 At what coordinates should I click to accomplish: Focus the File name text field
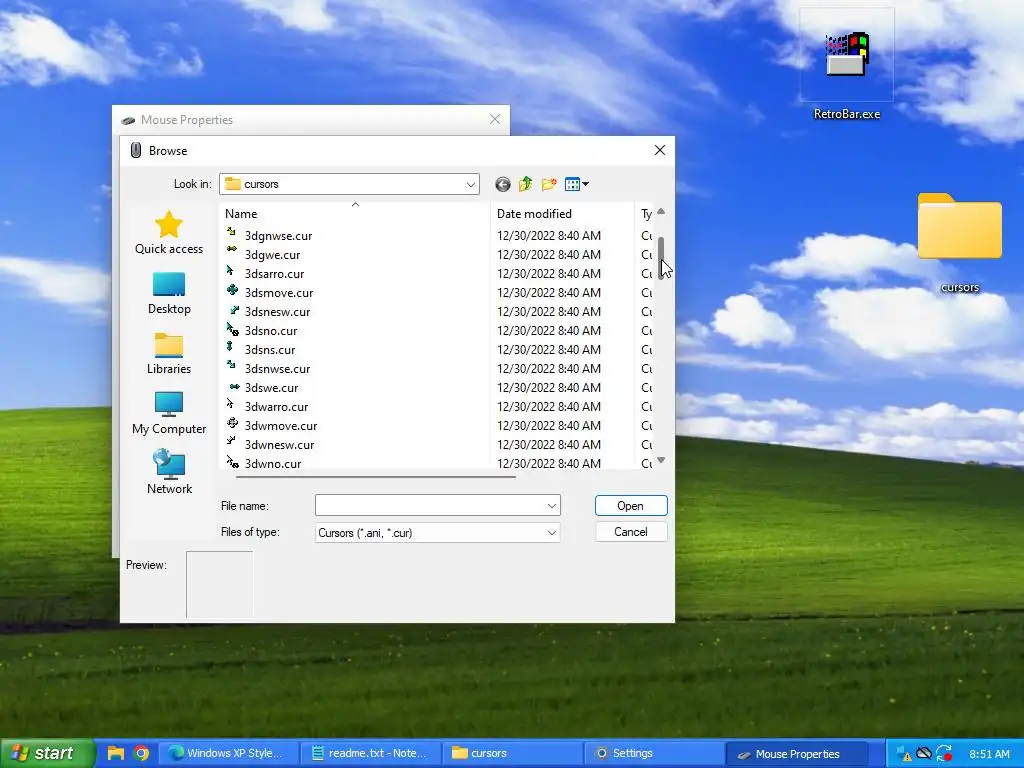[x=430, y=505]
